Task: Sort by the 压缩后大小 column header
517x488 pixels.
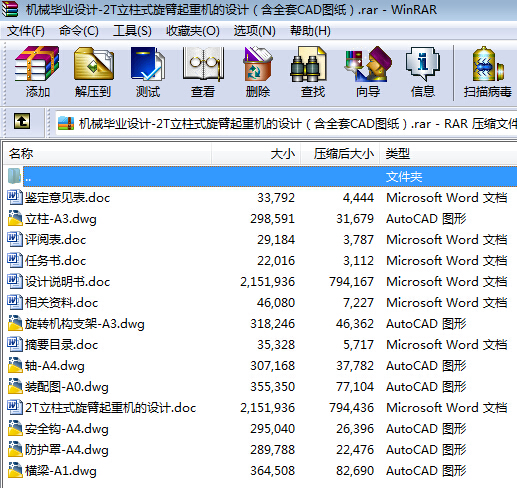Action: coord(340,154)
